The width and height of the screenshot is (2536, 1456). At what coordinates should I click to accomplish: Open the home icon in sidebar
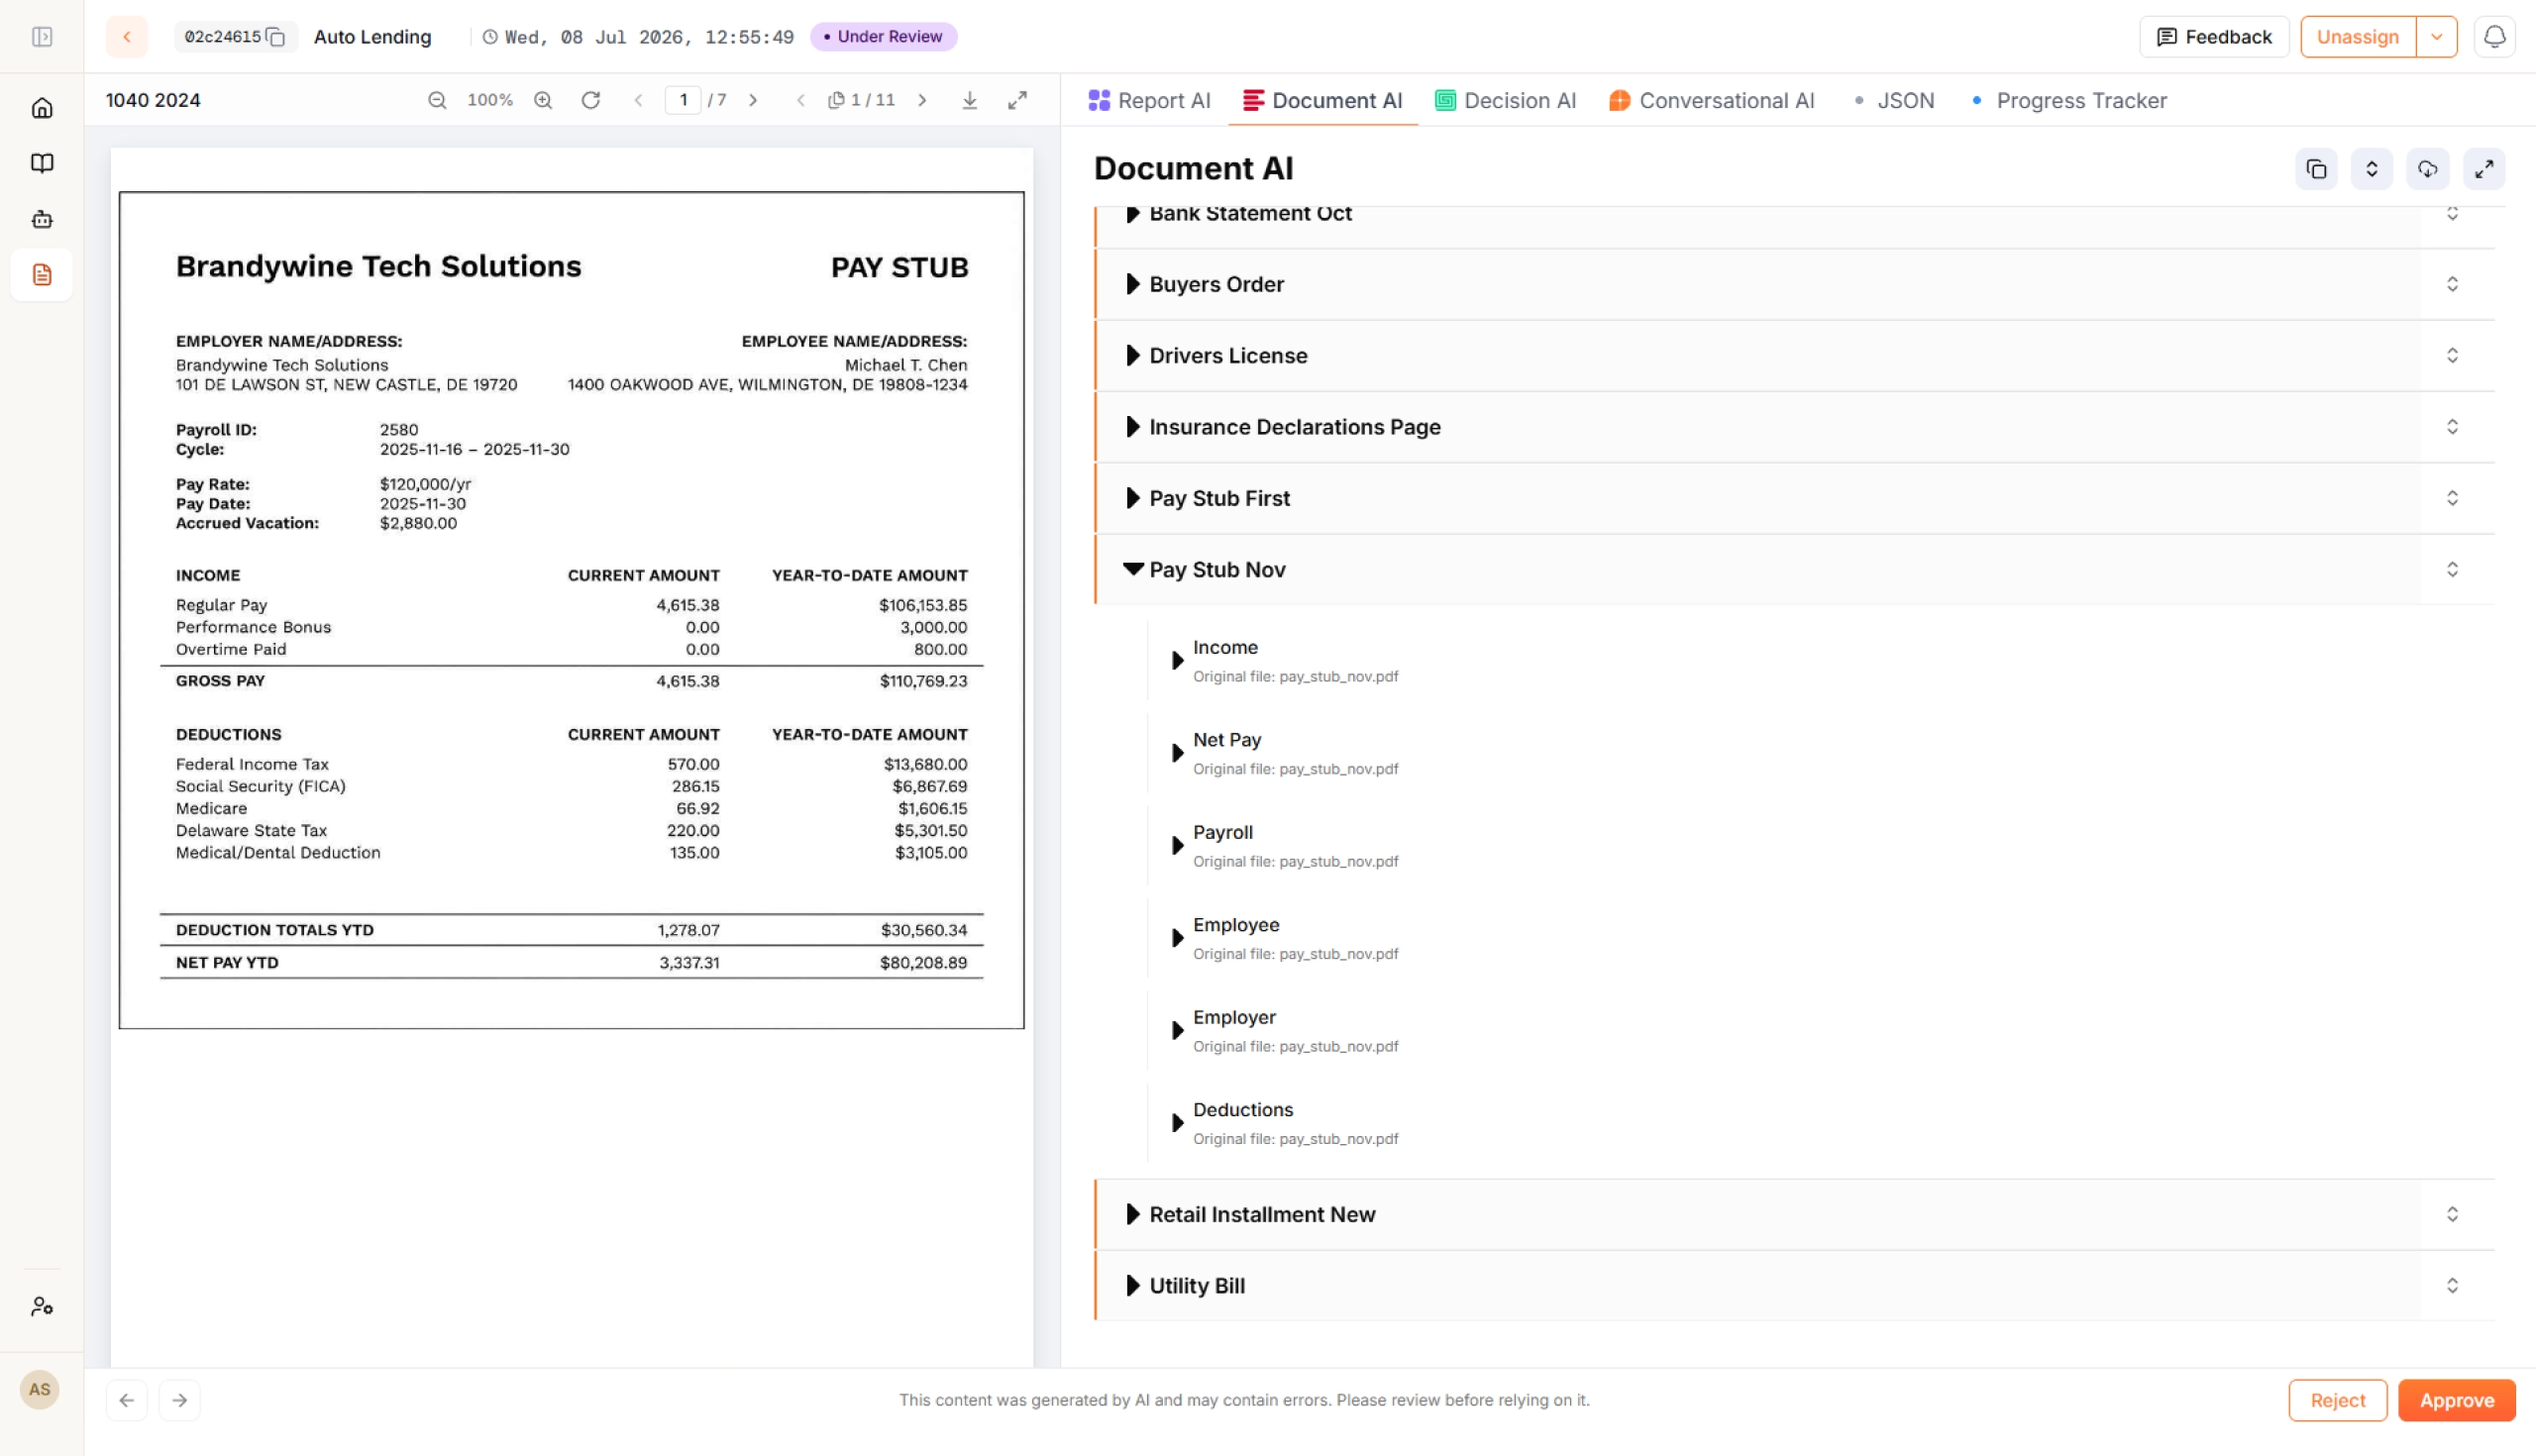42,108
